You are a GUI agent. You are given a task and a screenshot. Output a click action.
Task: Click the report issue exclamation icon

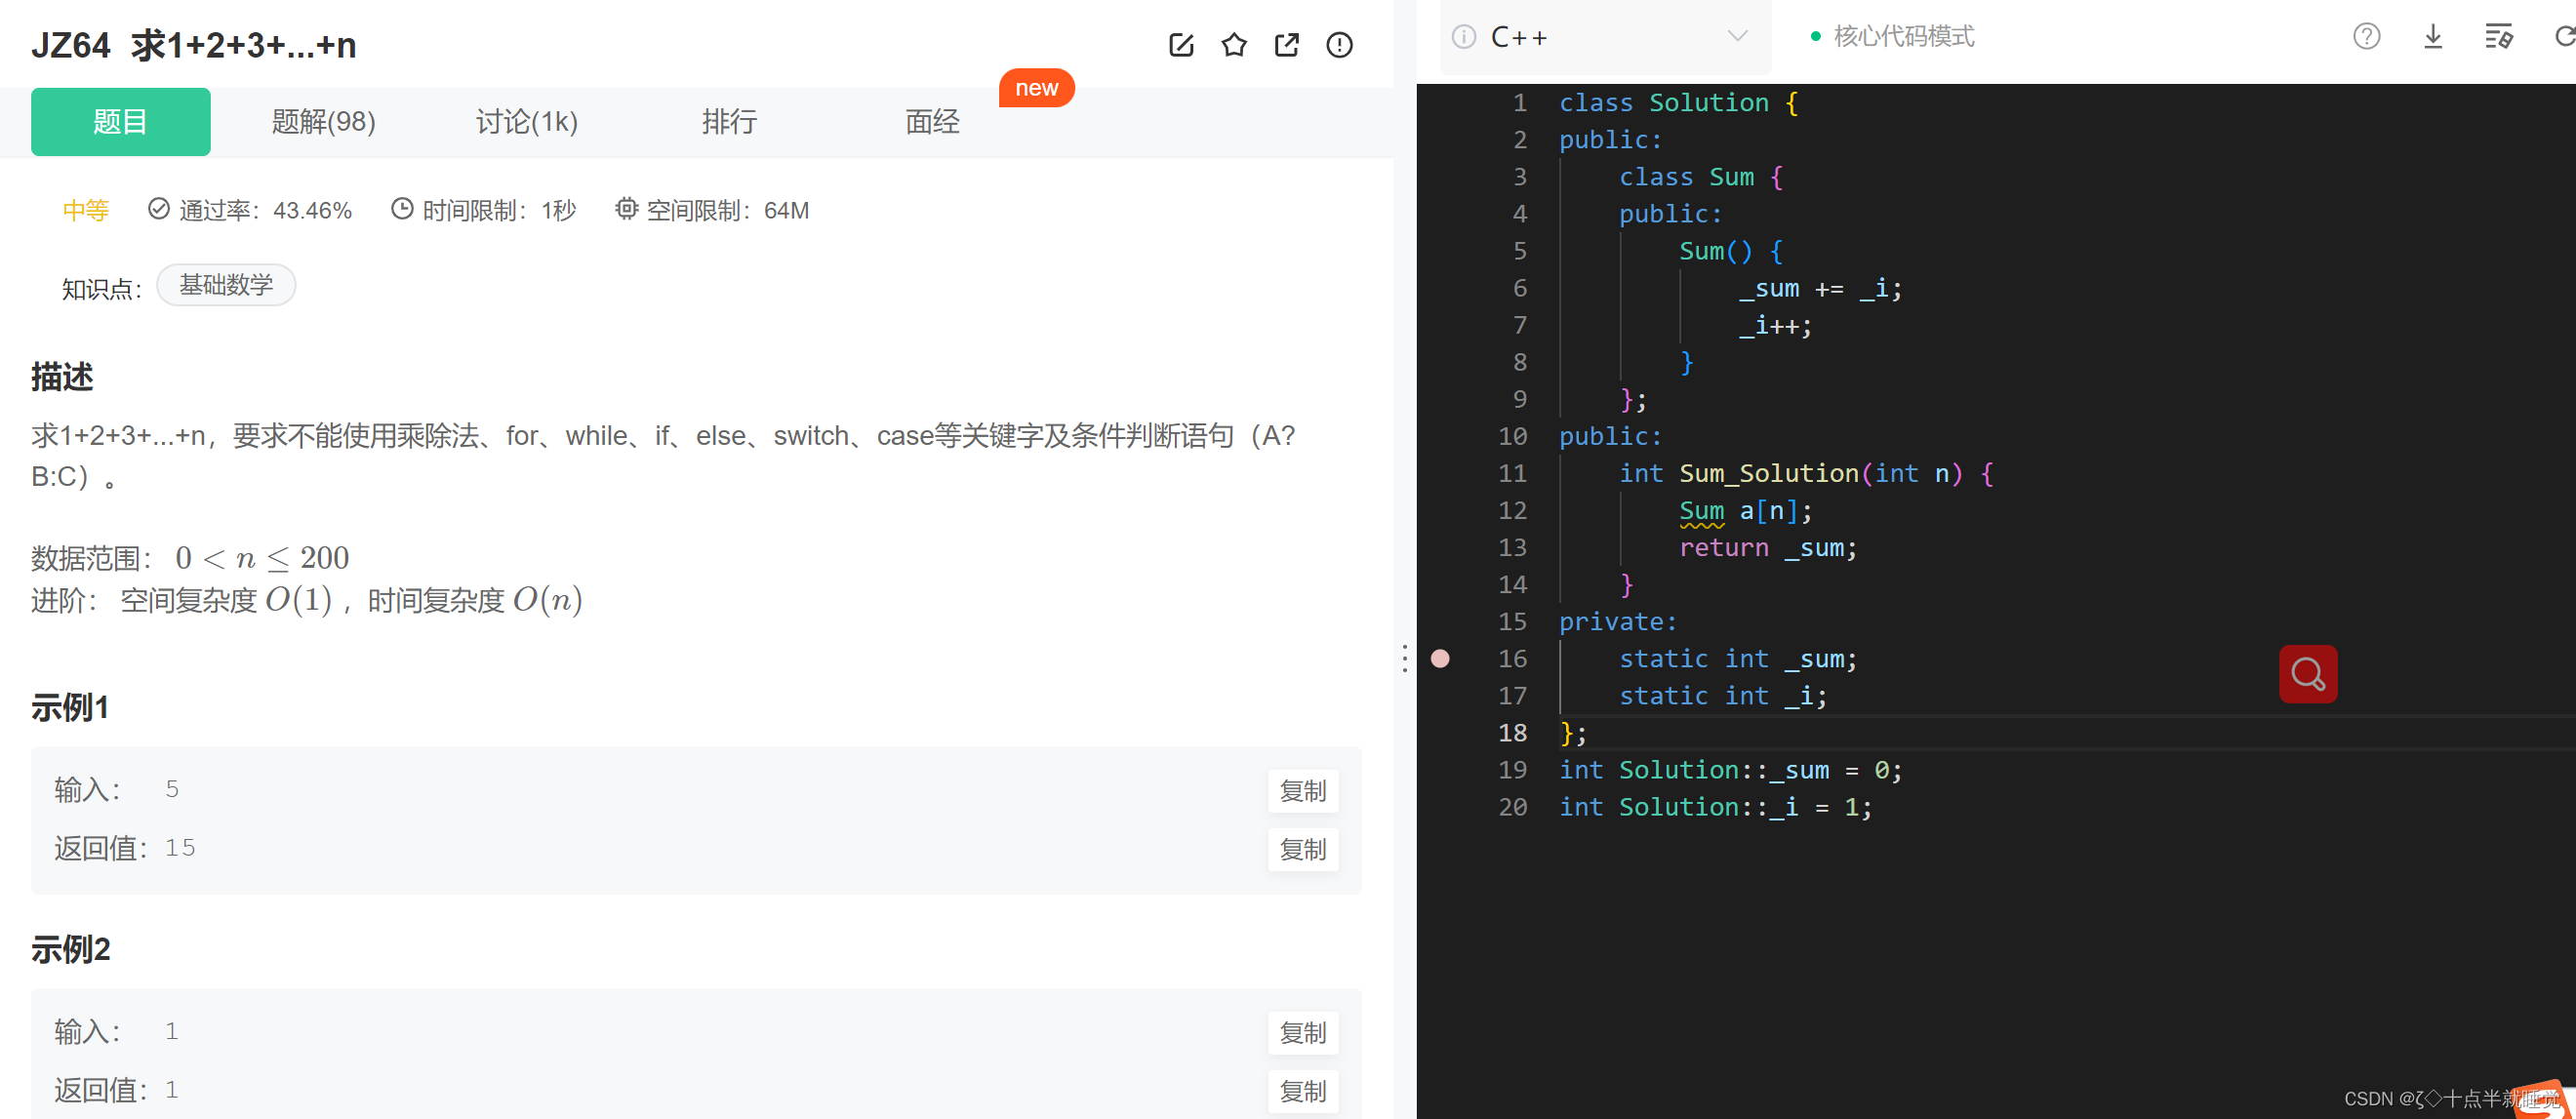[1339, 45]
